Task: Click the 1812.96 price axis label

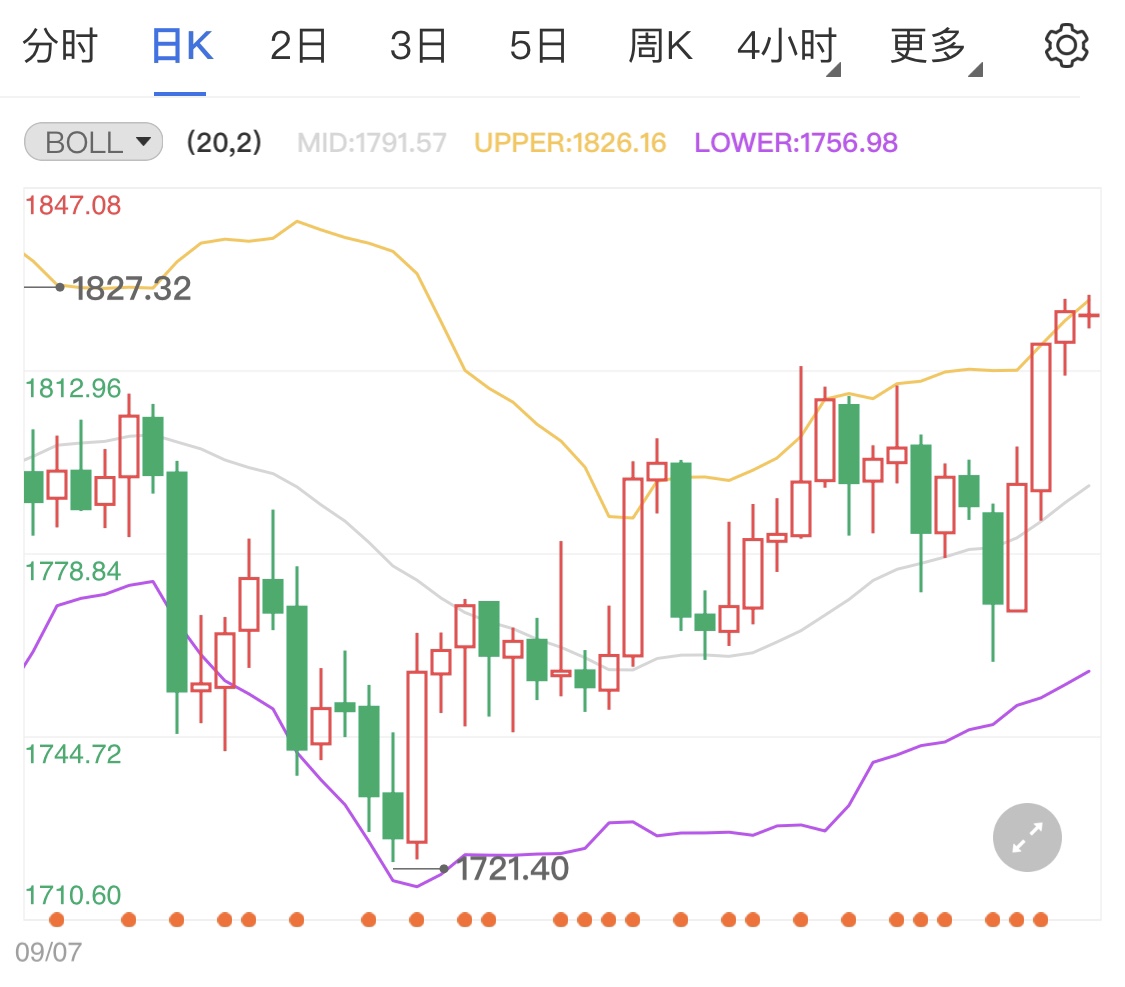Action: pos(73,389)
